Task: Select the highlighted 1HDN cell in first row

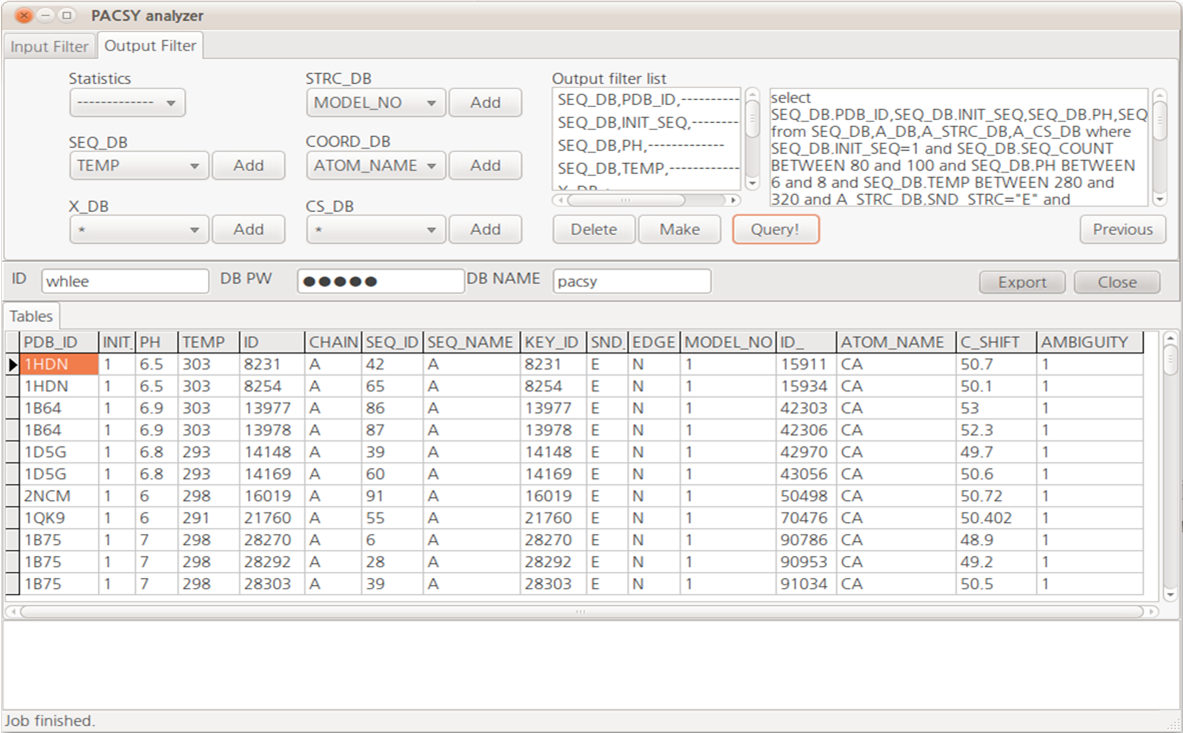Action: tap(60, 364)
